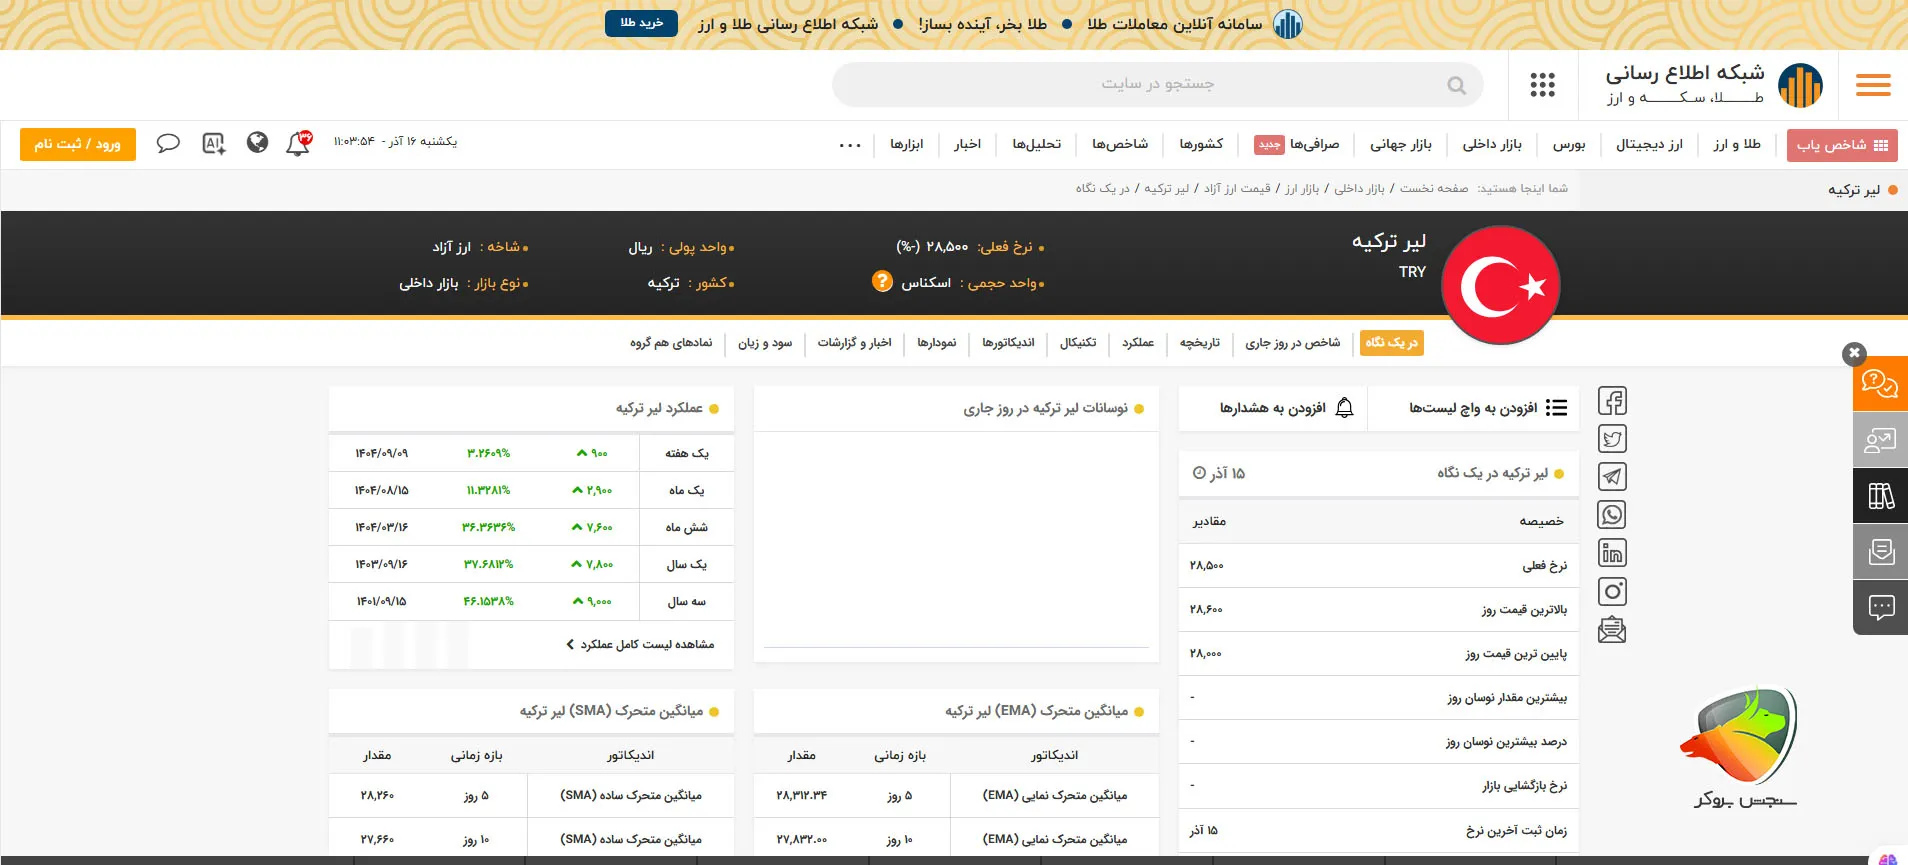
Task: Select the سود و زیان tab
Action: coord(765,343)
